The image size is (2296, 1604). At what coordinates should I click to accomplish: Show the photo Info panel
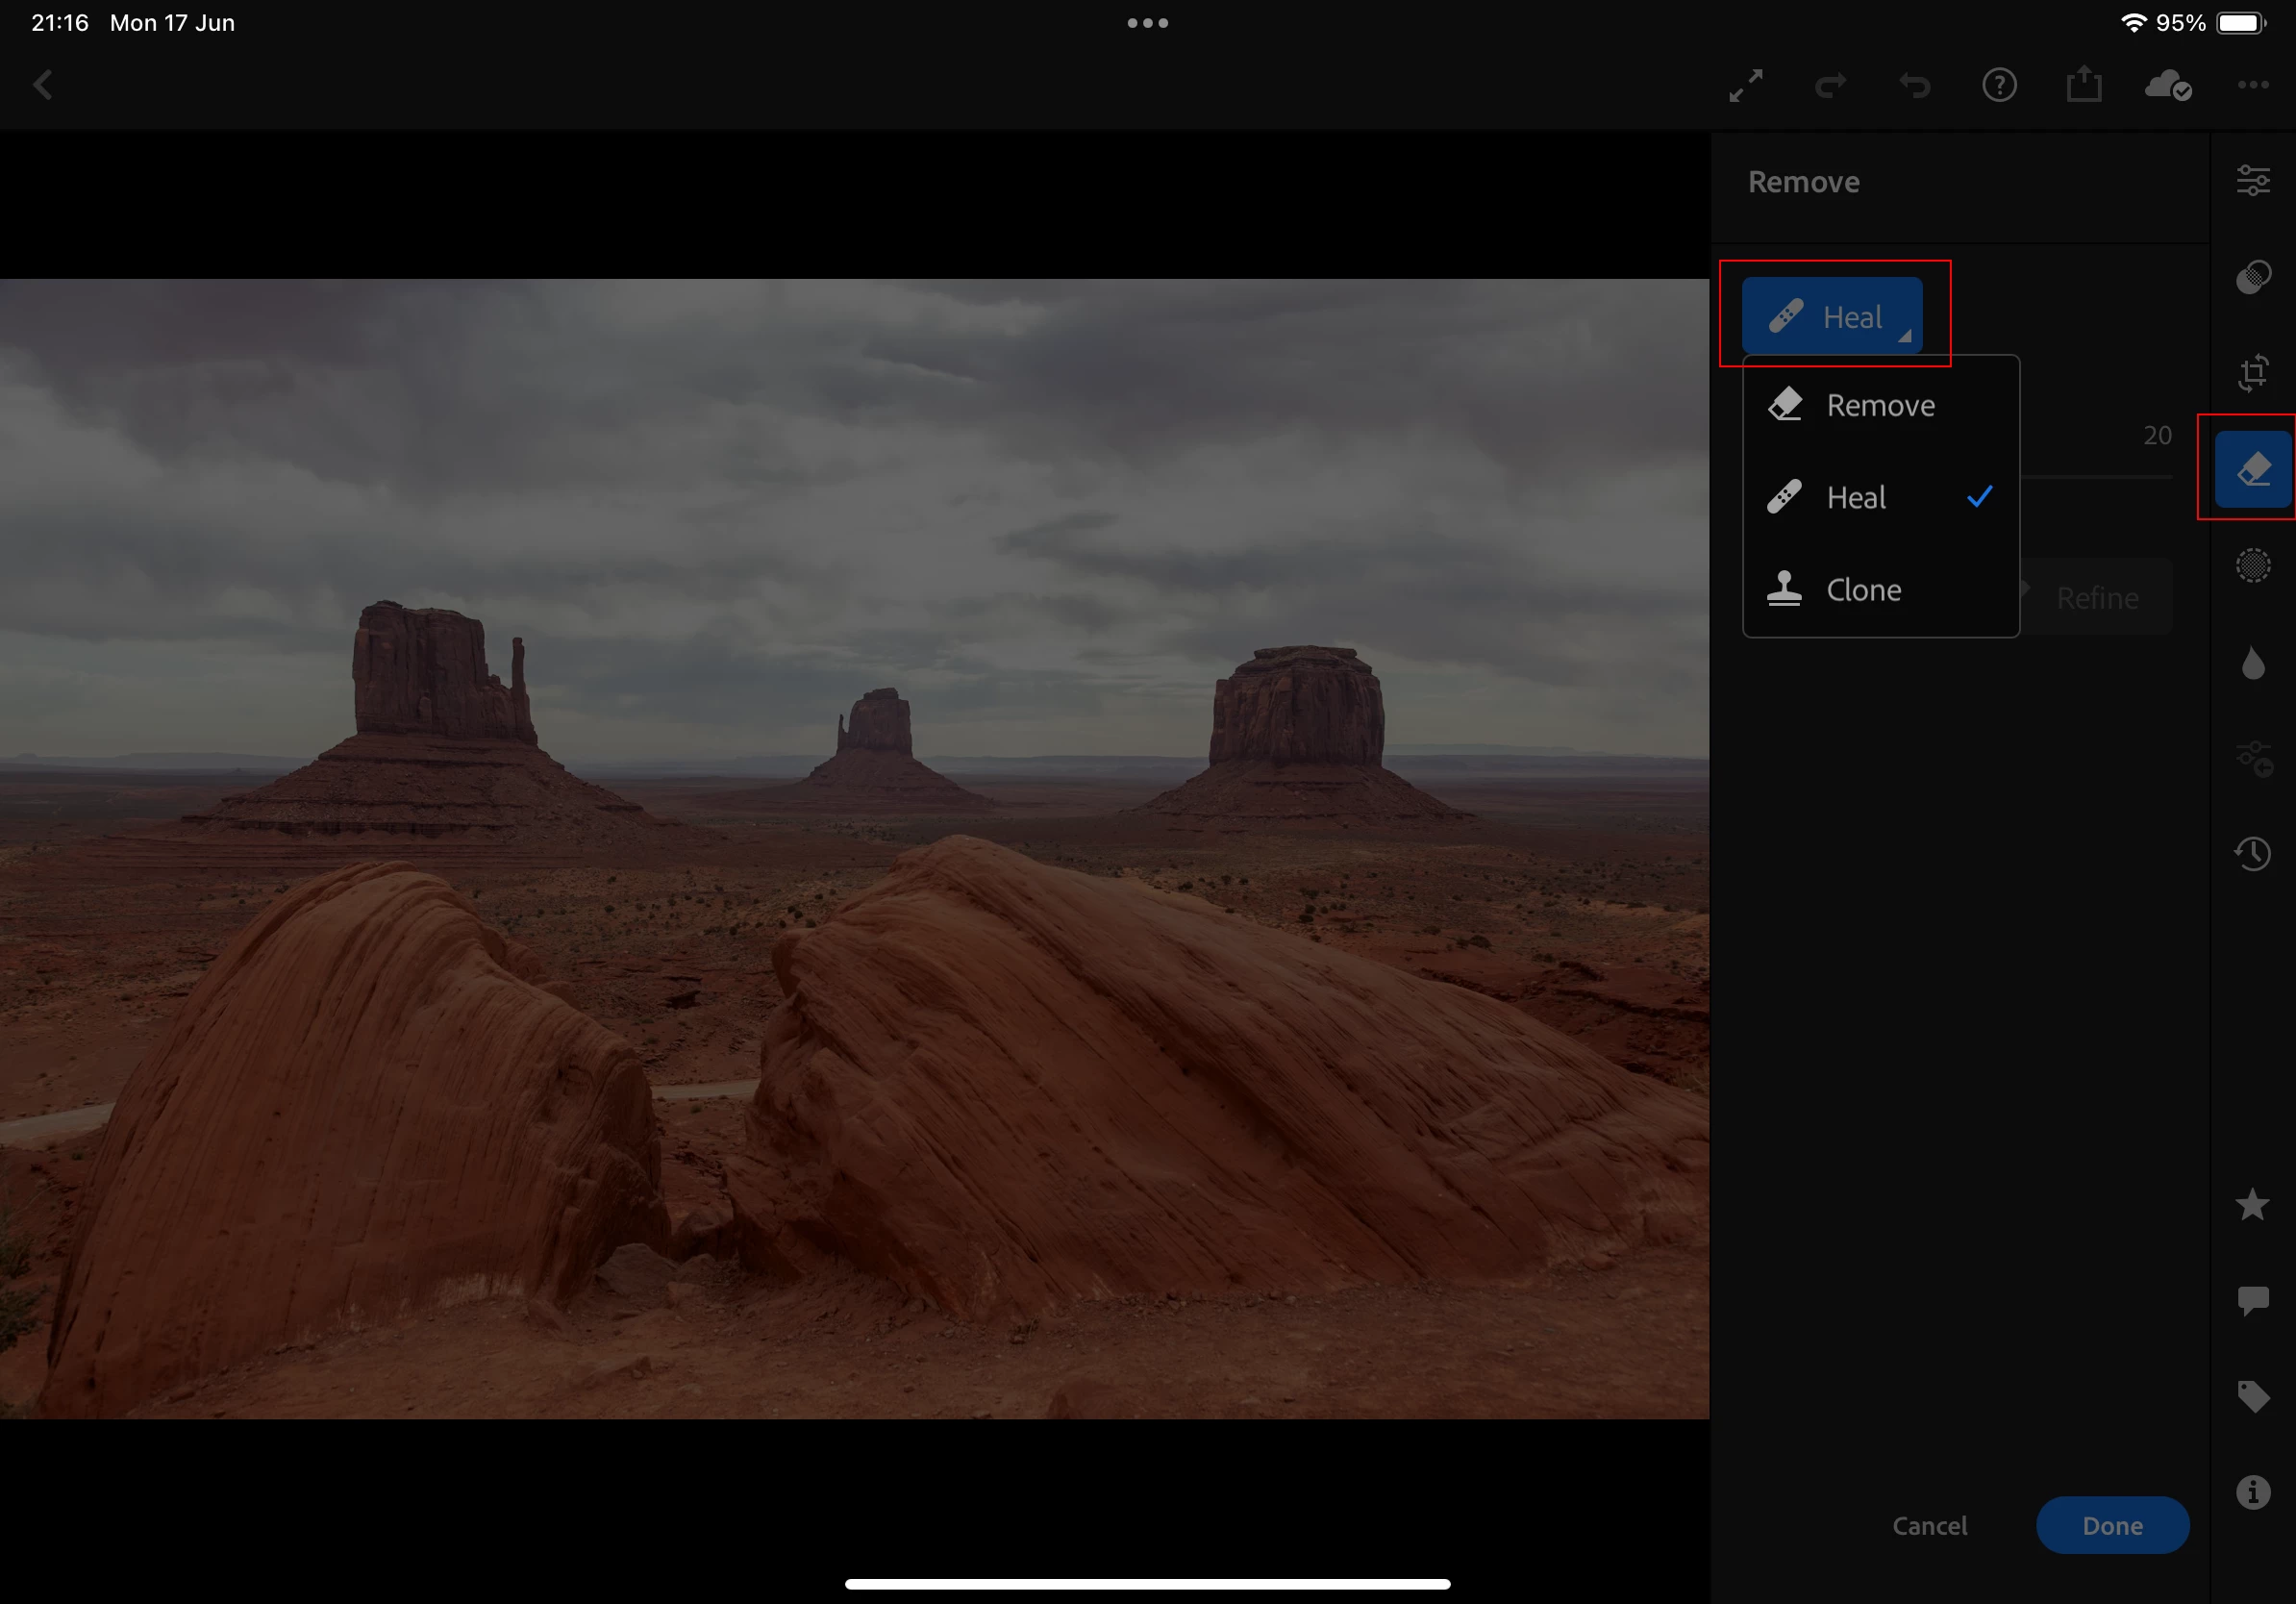point(2252,1492)
